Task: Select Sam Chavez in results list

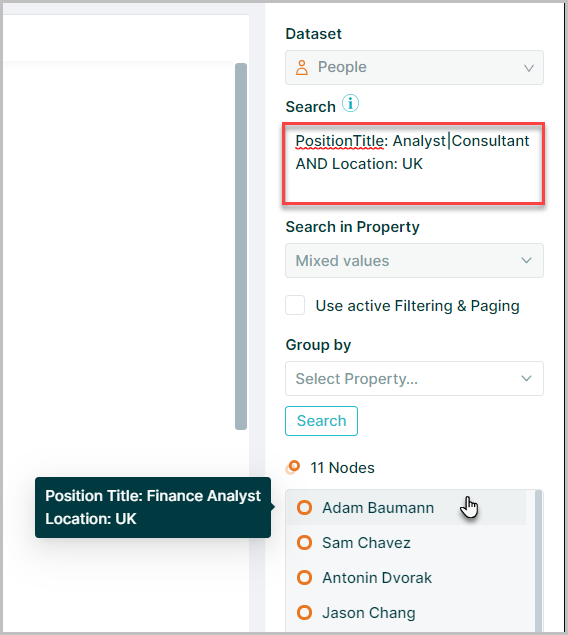Action: (x=406, y=543)
